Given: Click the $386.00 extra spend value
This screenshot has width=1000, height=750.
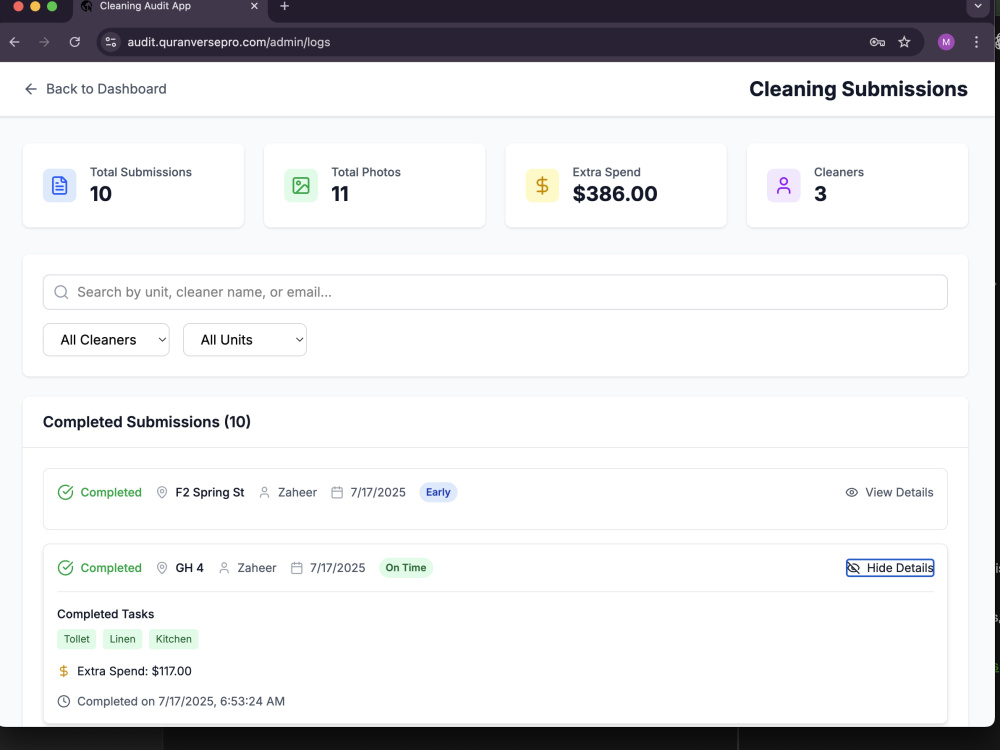Looking at the screenshot, I should tap(615, 193).
